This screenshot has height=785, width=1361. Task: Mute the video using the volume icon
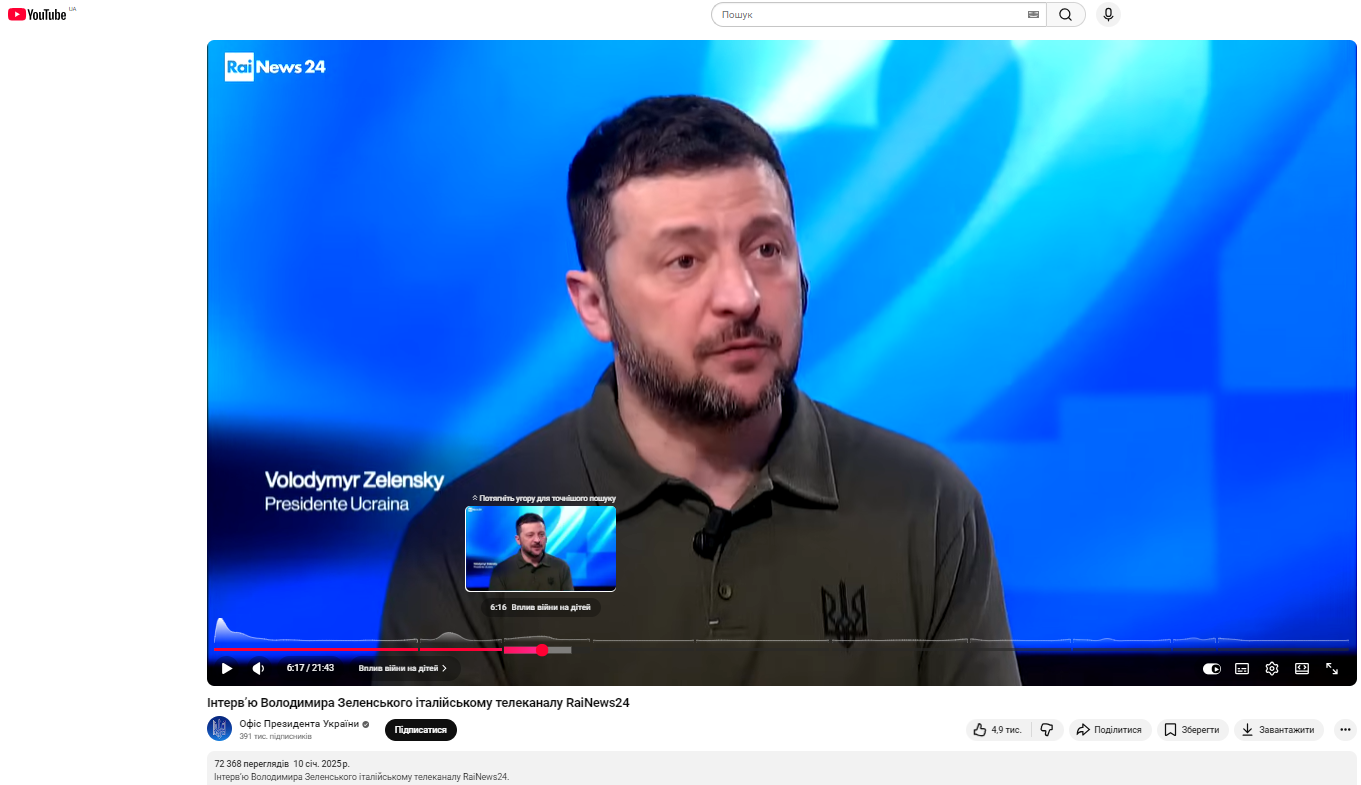point(258,668)
